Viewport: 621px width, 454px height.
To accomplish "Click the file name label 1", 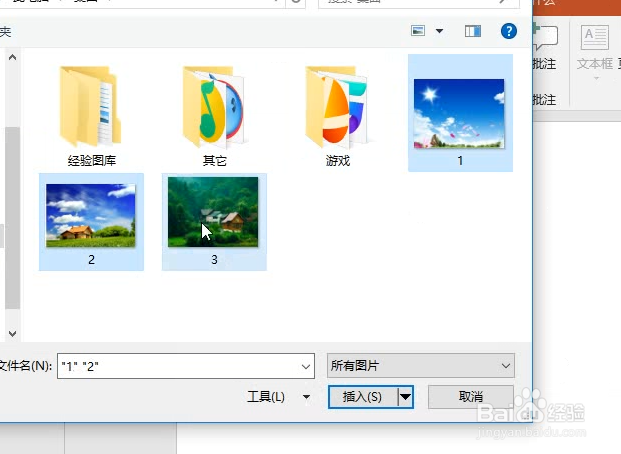I will [x=460, y=160].
